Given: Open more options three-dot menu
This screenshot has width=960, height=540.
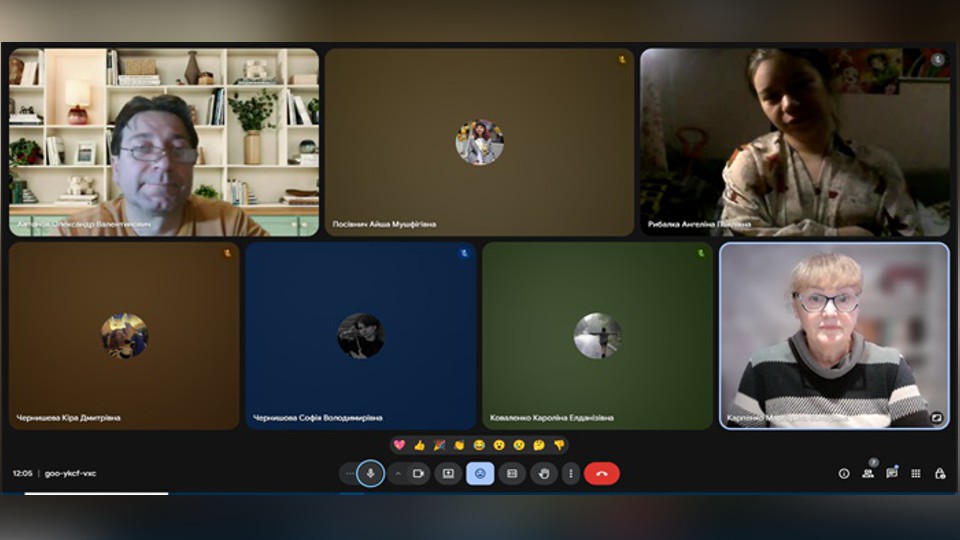Looking at the screenshot, I should click(571, 473).
